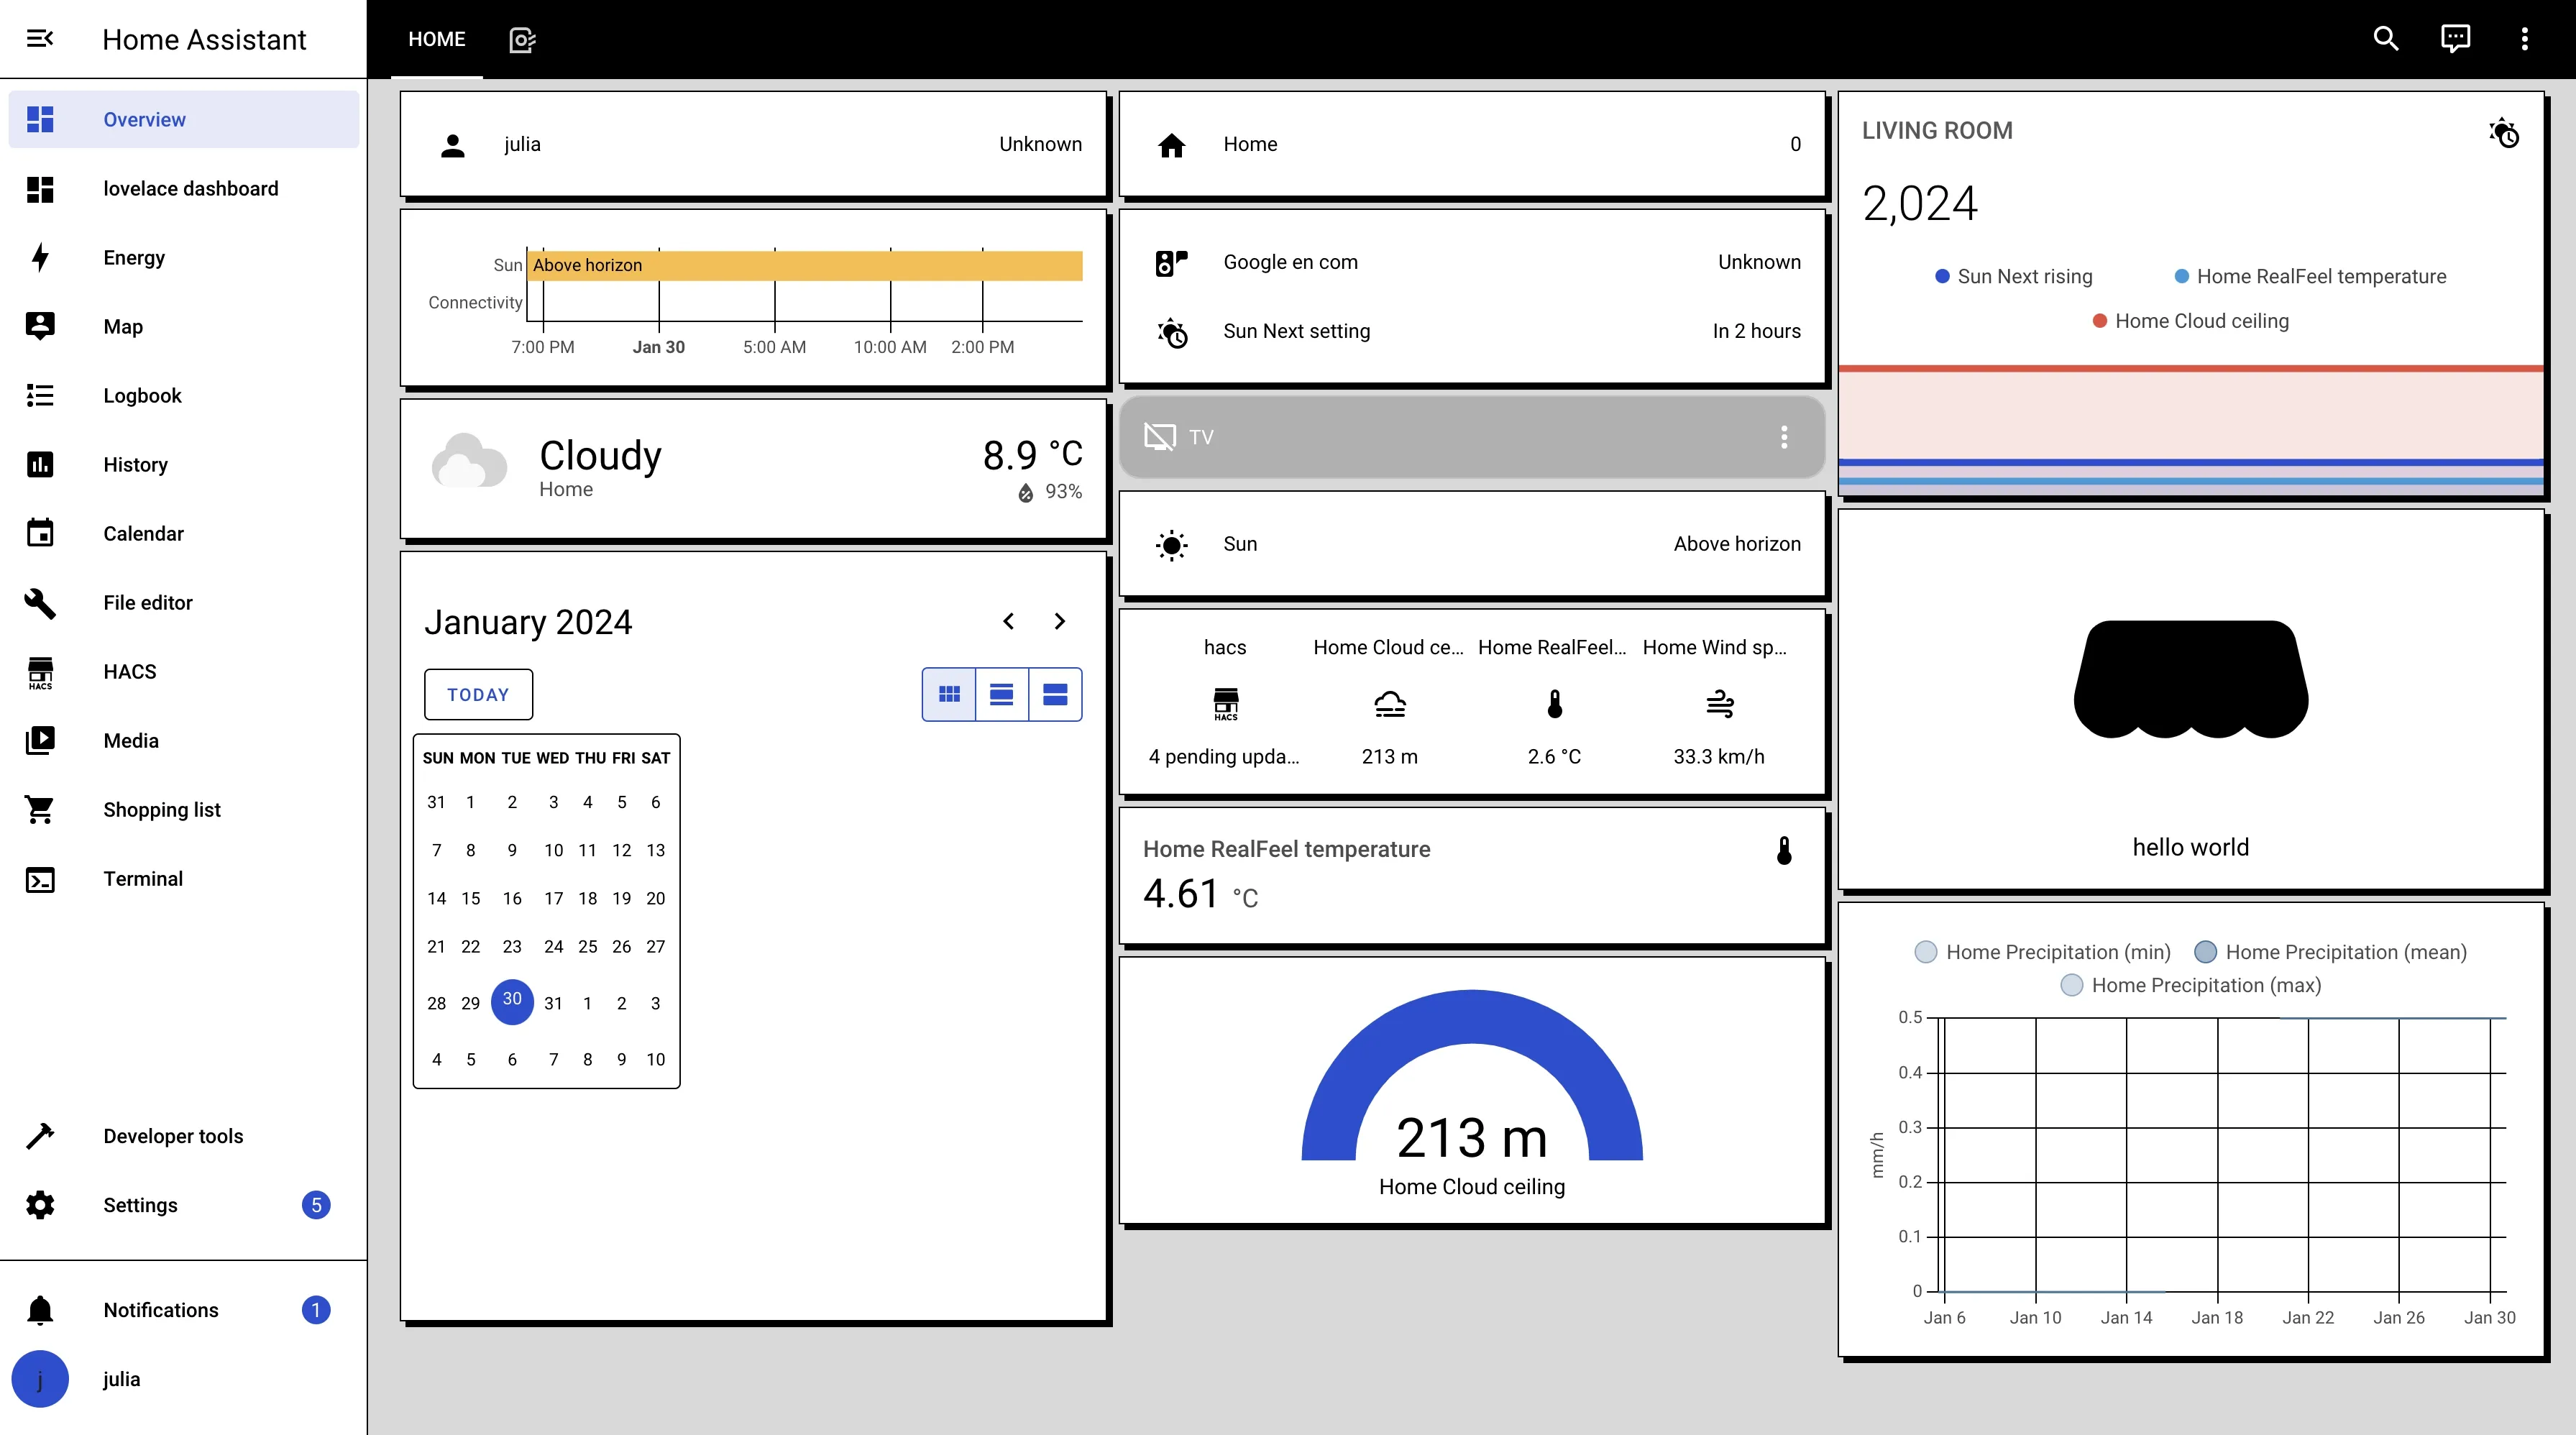Click the TODAY calendar button
This screenshot has height=1435, width=2576.
[478, 695]
